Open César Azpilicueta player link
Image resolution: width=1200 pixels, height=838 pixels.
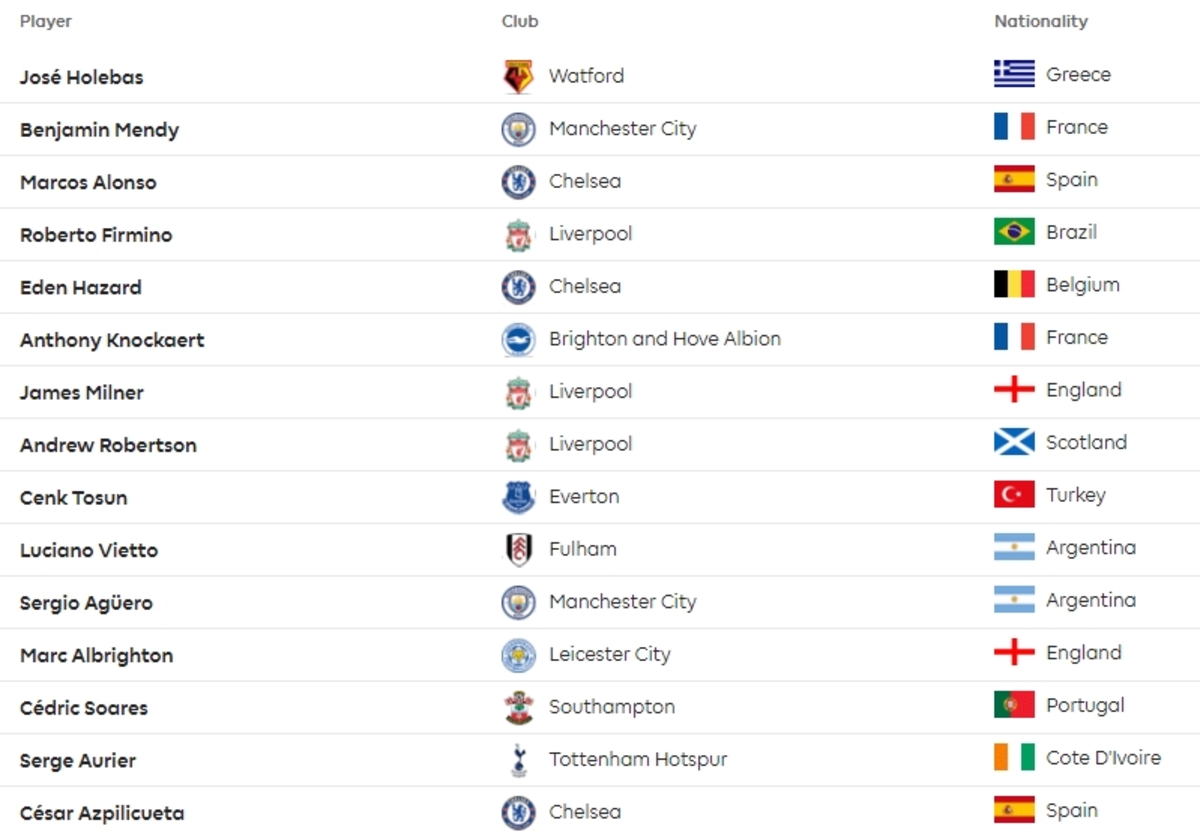coord(102,813)
